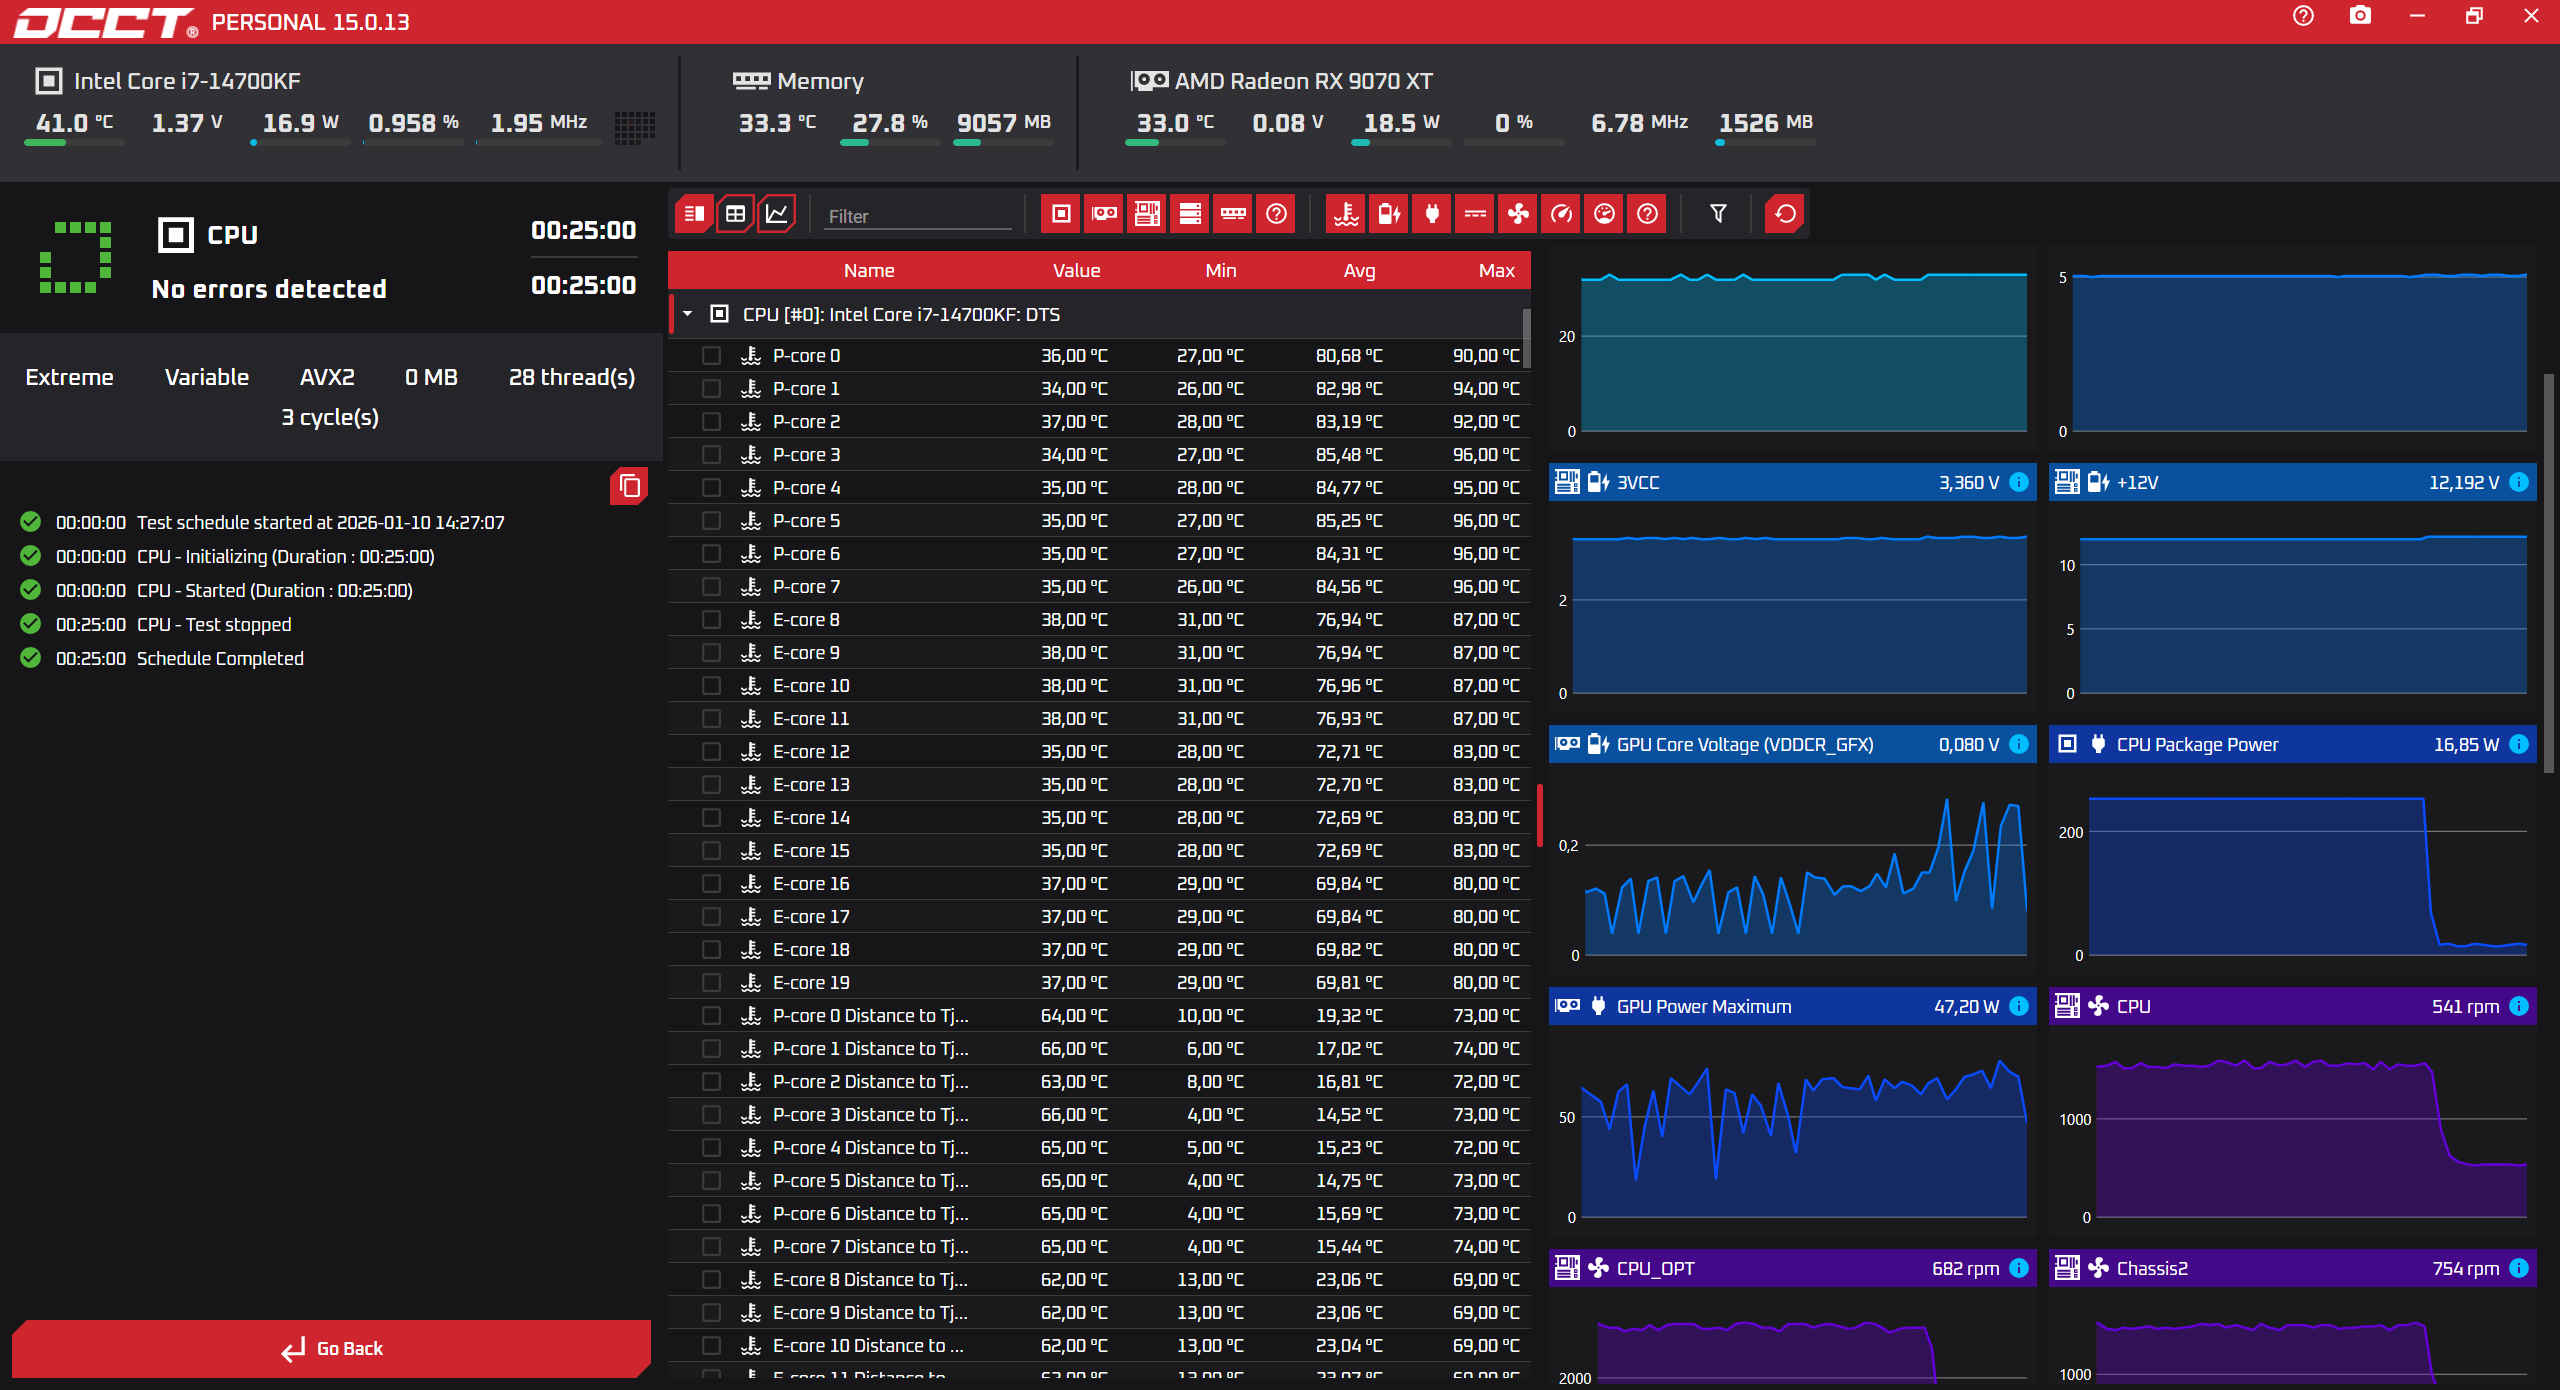Screen dimensions: 2560x1390
Task: Click the Go Back button
Action: (331, 1348)
